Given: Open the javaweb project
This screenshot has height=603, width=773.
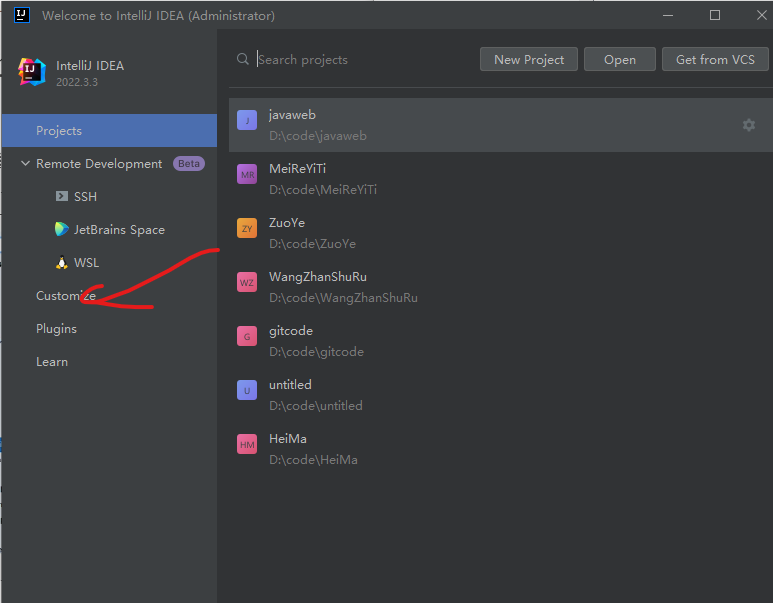Looking at the screenshot, I should pyautogui.click(x=501, y=125).
